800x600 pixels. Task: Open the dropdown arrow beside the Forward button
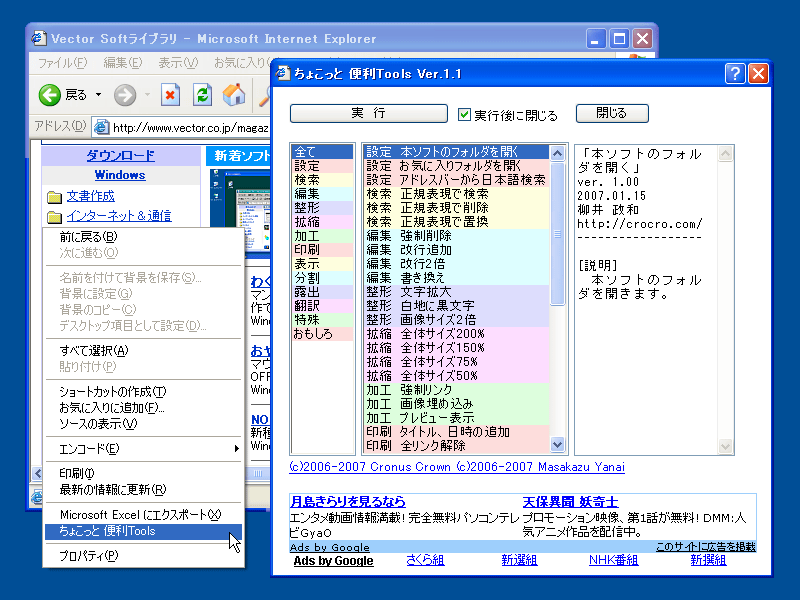[147, 95]
